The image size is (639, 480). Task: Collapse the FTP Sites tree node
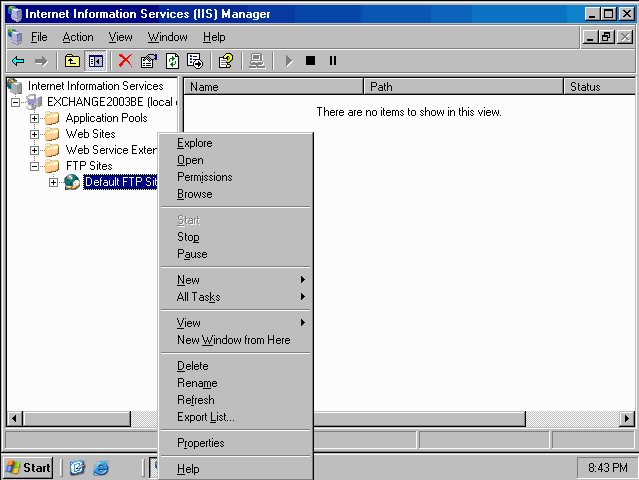pyautogui.click(x=35, y=166)
